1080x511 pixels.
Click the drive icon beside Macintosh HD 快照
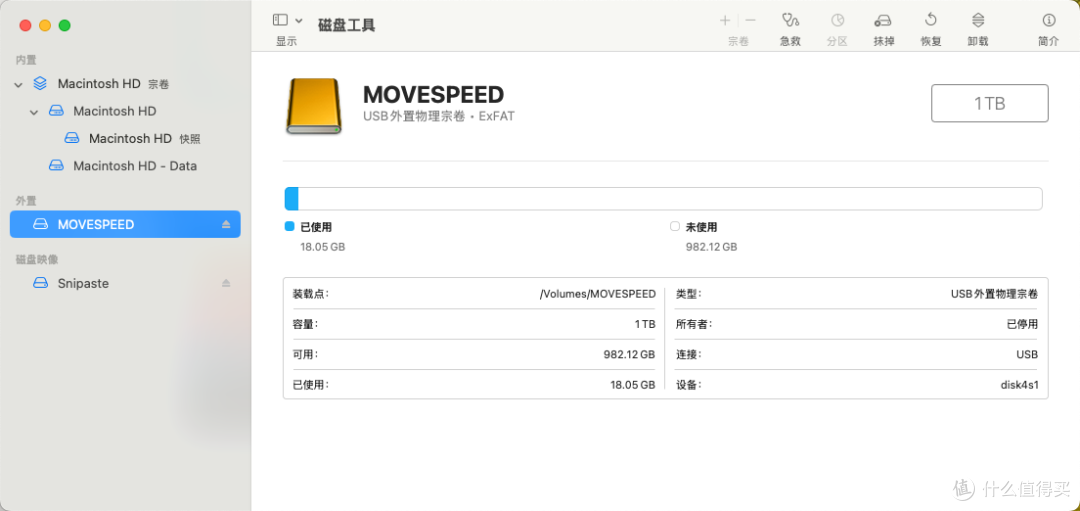point(72,138)
